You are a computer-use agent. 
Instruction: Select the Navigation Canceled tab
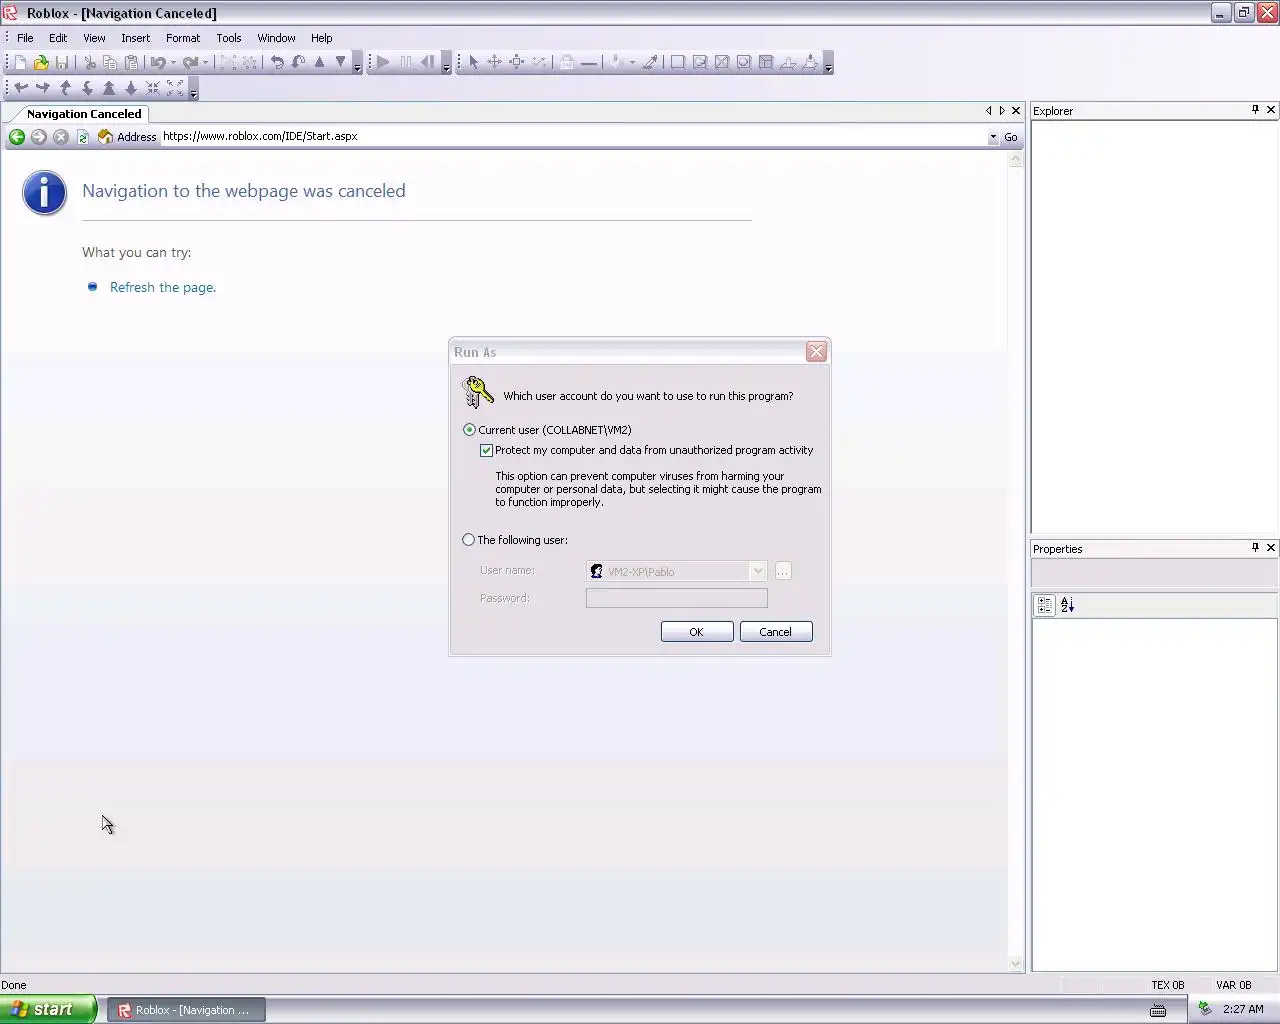84,114
